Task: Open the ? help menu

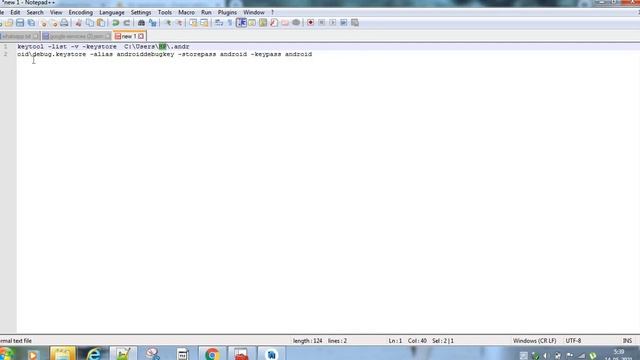Action: tap(272, 13)
